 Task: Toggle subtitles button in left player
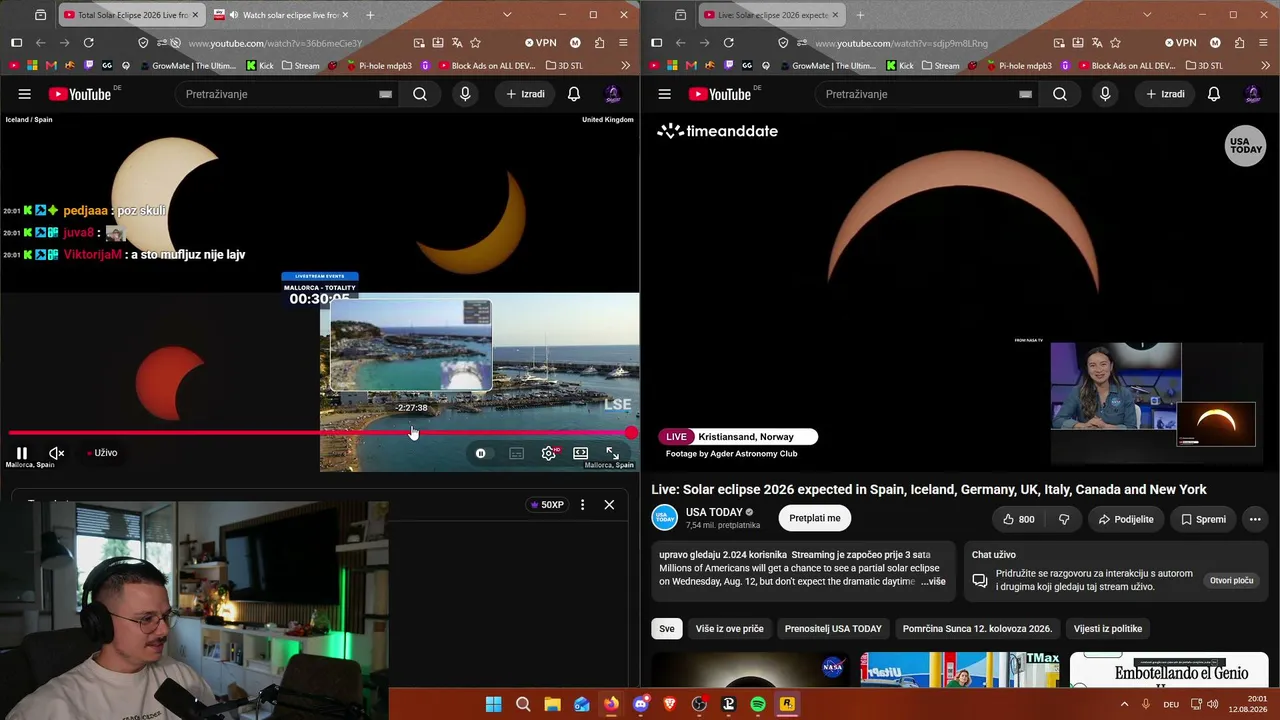click(x=516, y=453)
